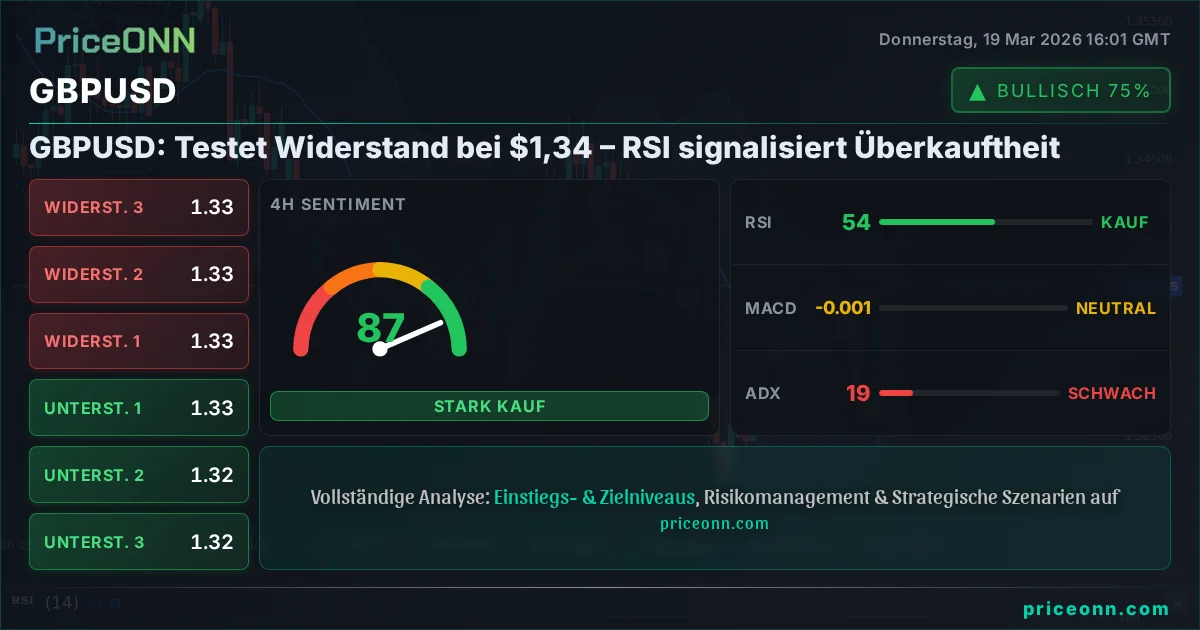Viewport: 1200px width, 630px height.
Task: Click the PriceONN logo
Action: pyautogui.click(x=115, y=40)
